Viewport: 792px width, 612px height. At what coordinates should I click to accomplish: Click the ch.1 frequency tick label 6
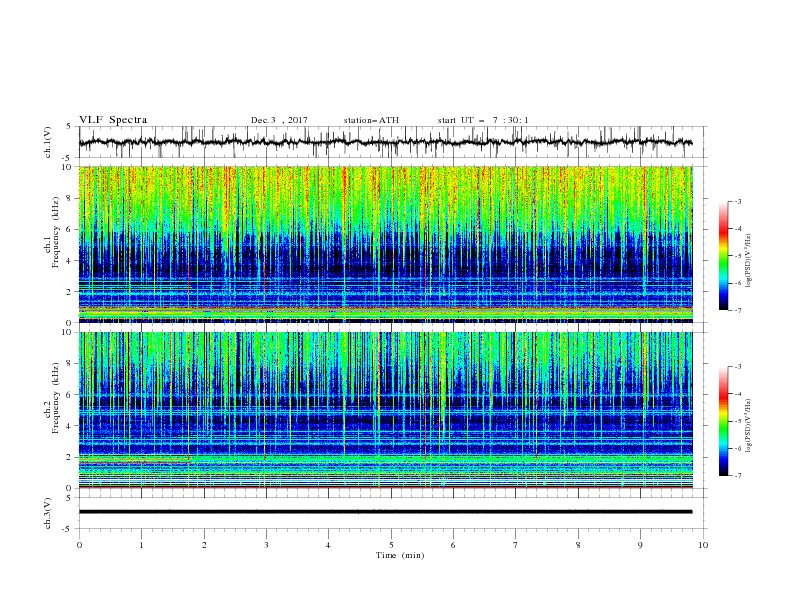70,229
